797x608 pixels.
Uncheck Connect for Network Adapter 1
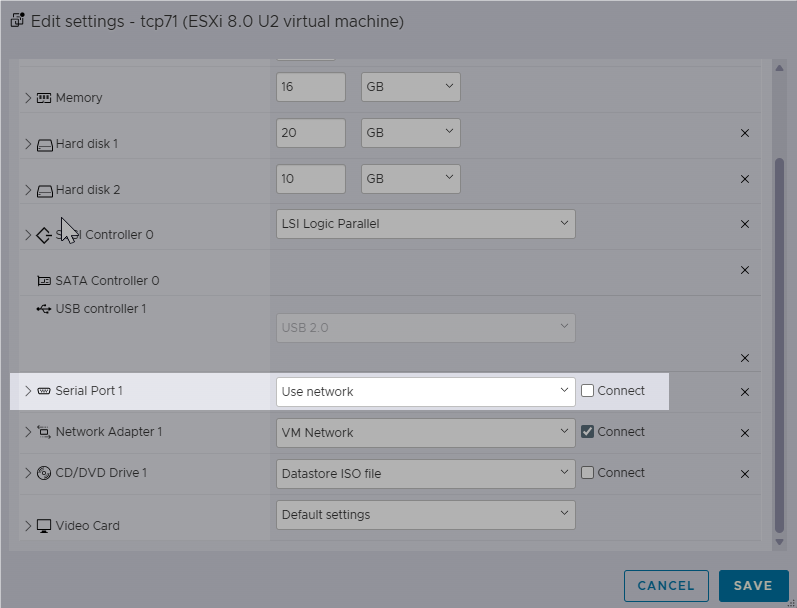pyautogui.click(x=587, y=432)
